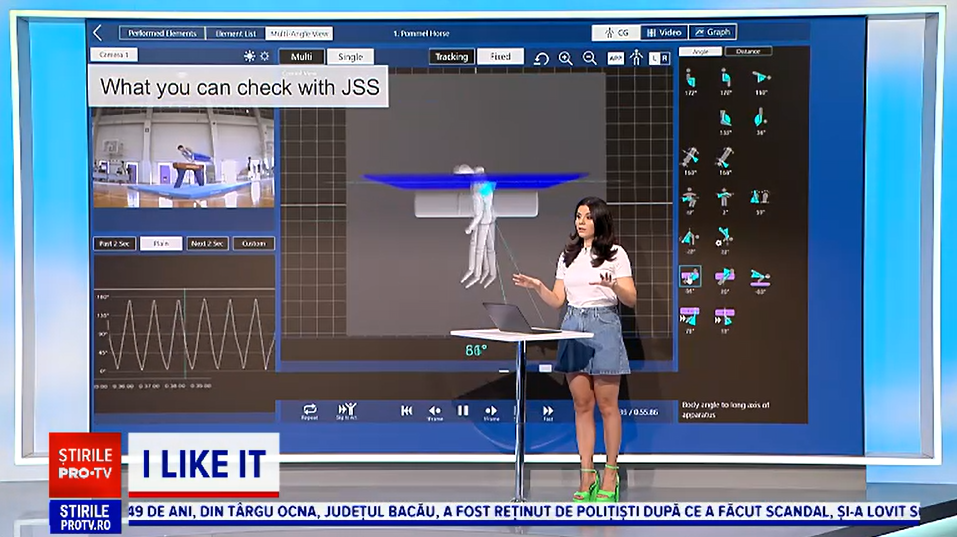The image size is (957, 537).
Task: Select the 153° knee angle icon
Action: pos(725,121)
